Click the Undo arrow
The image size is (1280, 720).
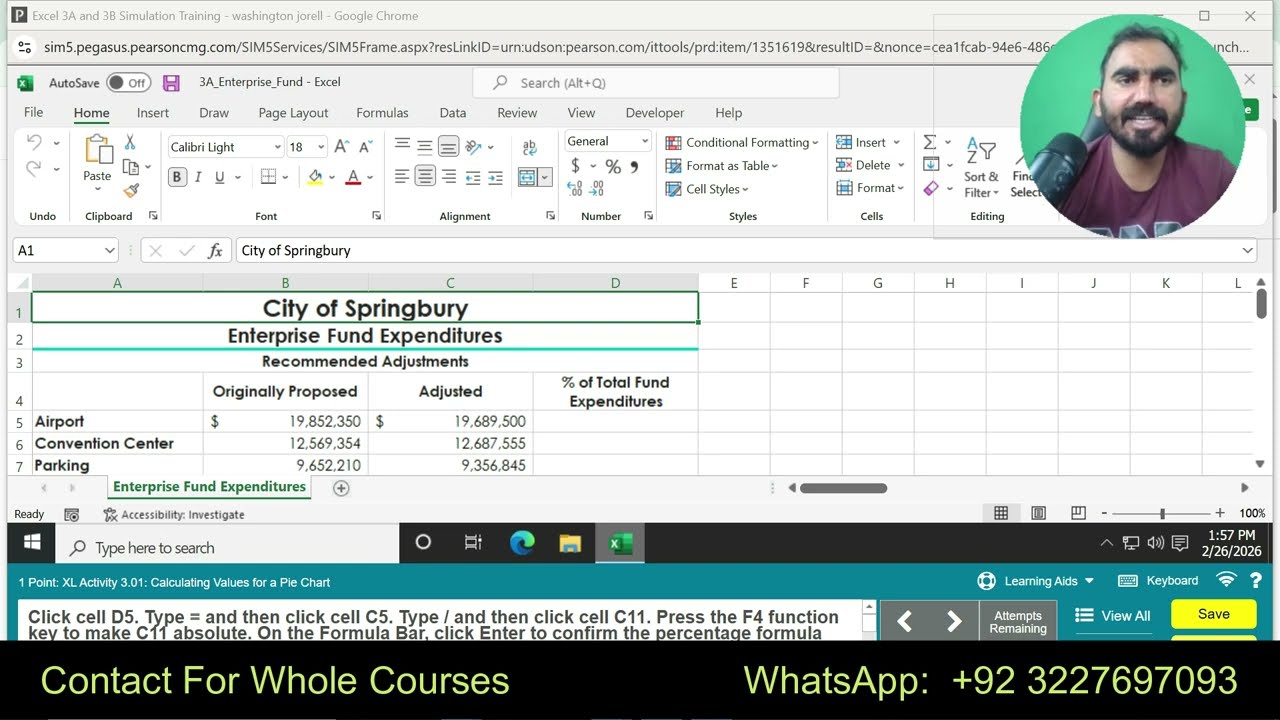click(x=34, y=143)
